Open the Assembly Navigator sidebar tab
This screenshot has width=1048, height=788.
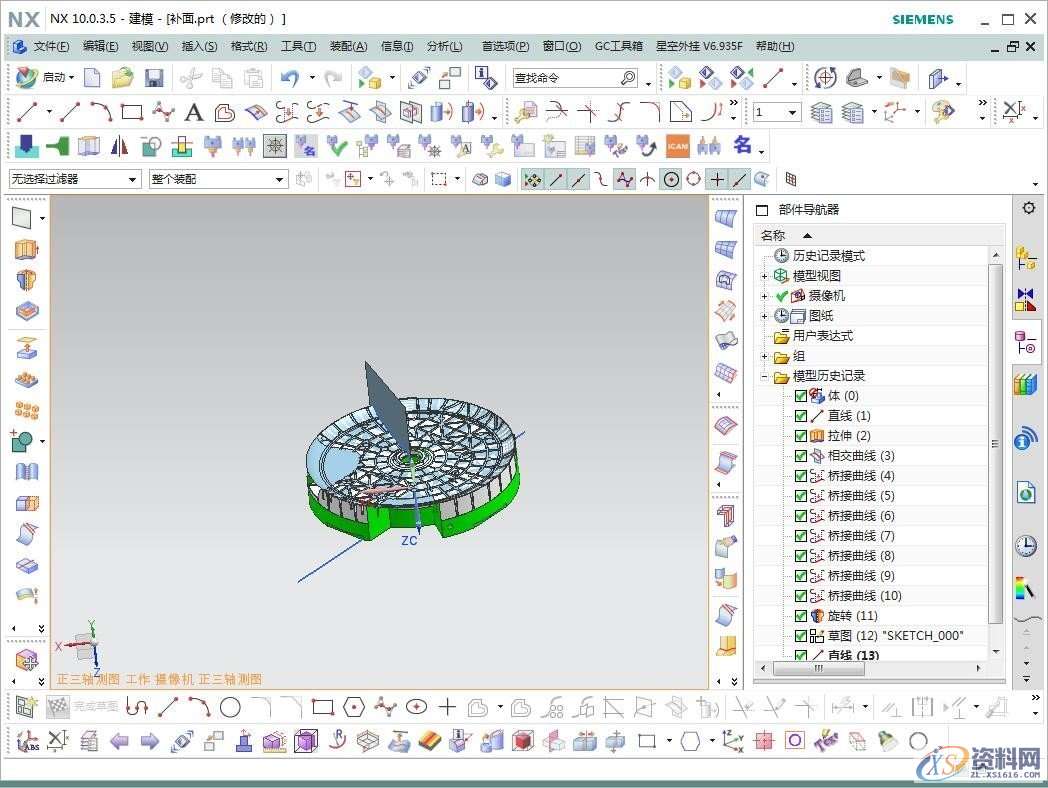pyautogui.click(x=1025, y=259)
